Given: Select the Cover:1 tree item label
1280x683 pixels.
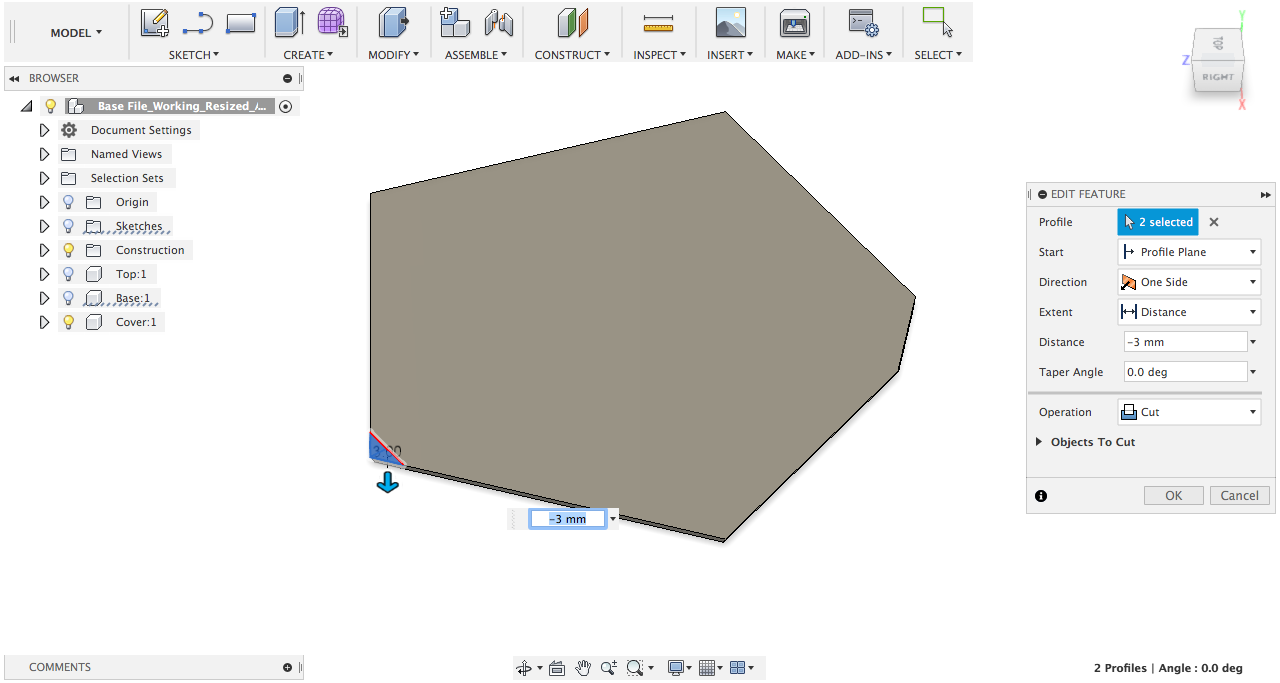Looking at the screenshot, I should coord(136,322).
